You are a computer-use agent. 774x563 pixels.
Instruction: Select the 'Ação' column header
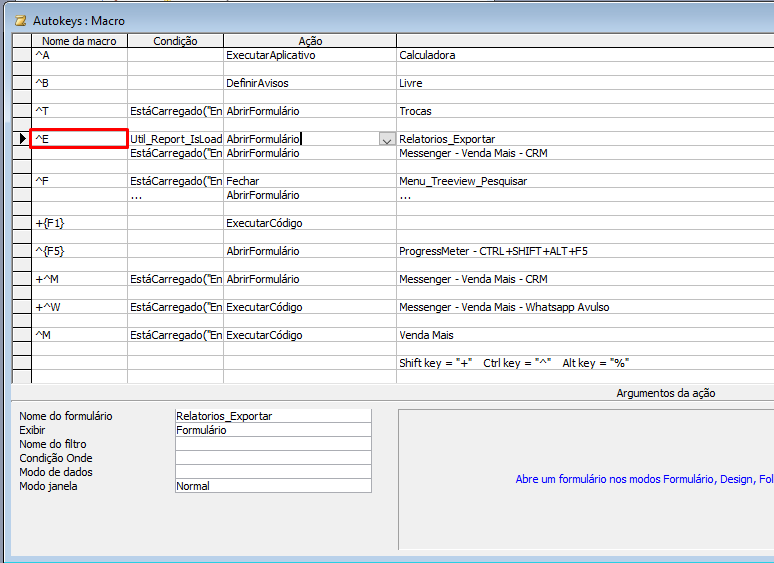310,41
